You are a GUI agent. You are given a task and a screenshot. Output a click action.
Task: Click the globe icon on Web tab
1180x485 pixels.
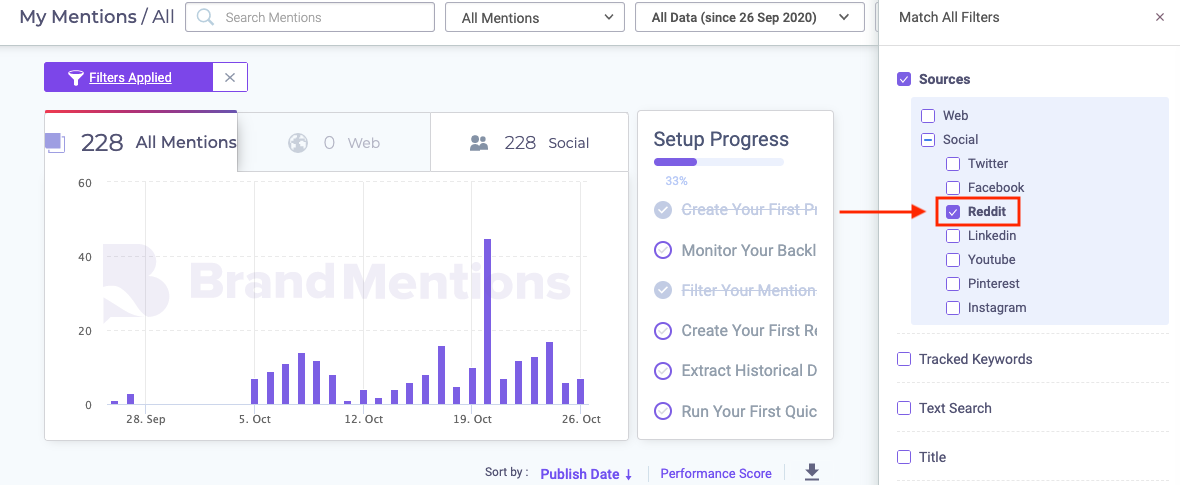point(298,142)
